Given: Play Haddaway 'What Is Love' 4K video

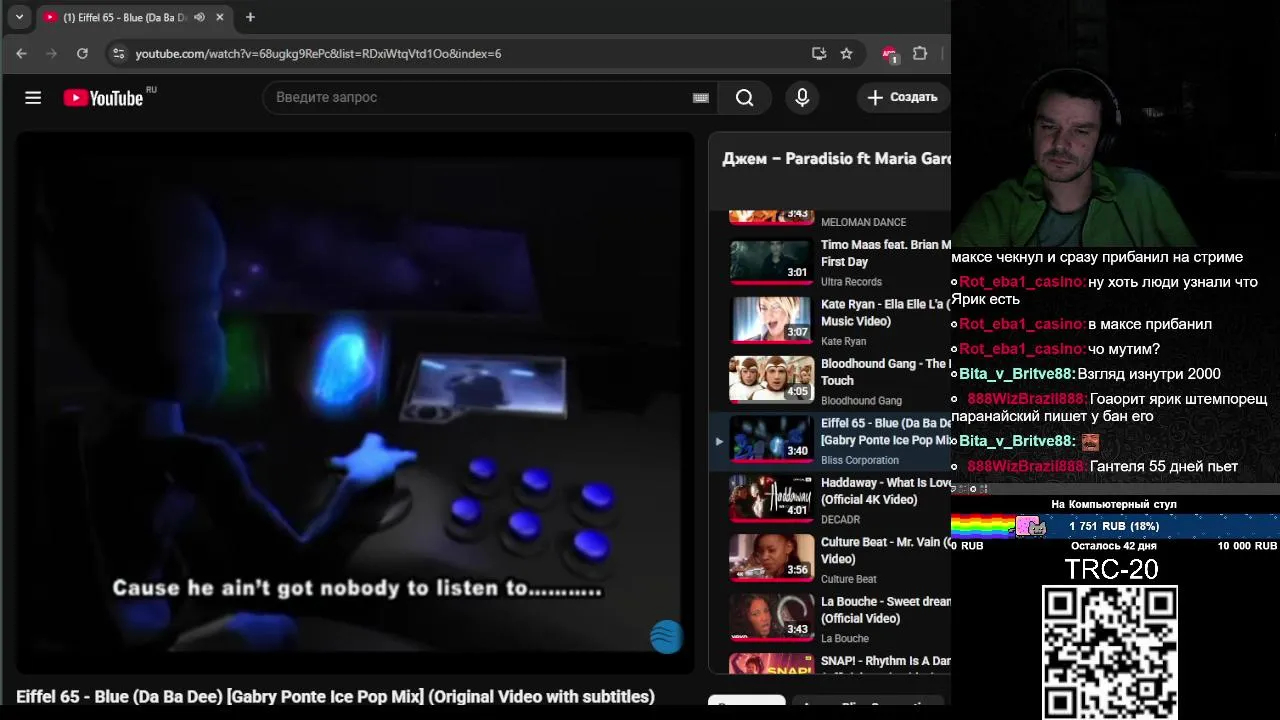Looking at the screenshot, I should 771,498.
